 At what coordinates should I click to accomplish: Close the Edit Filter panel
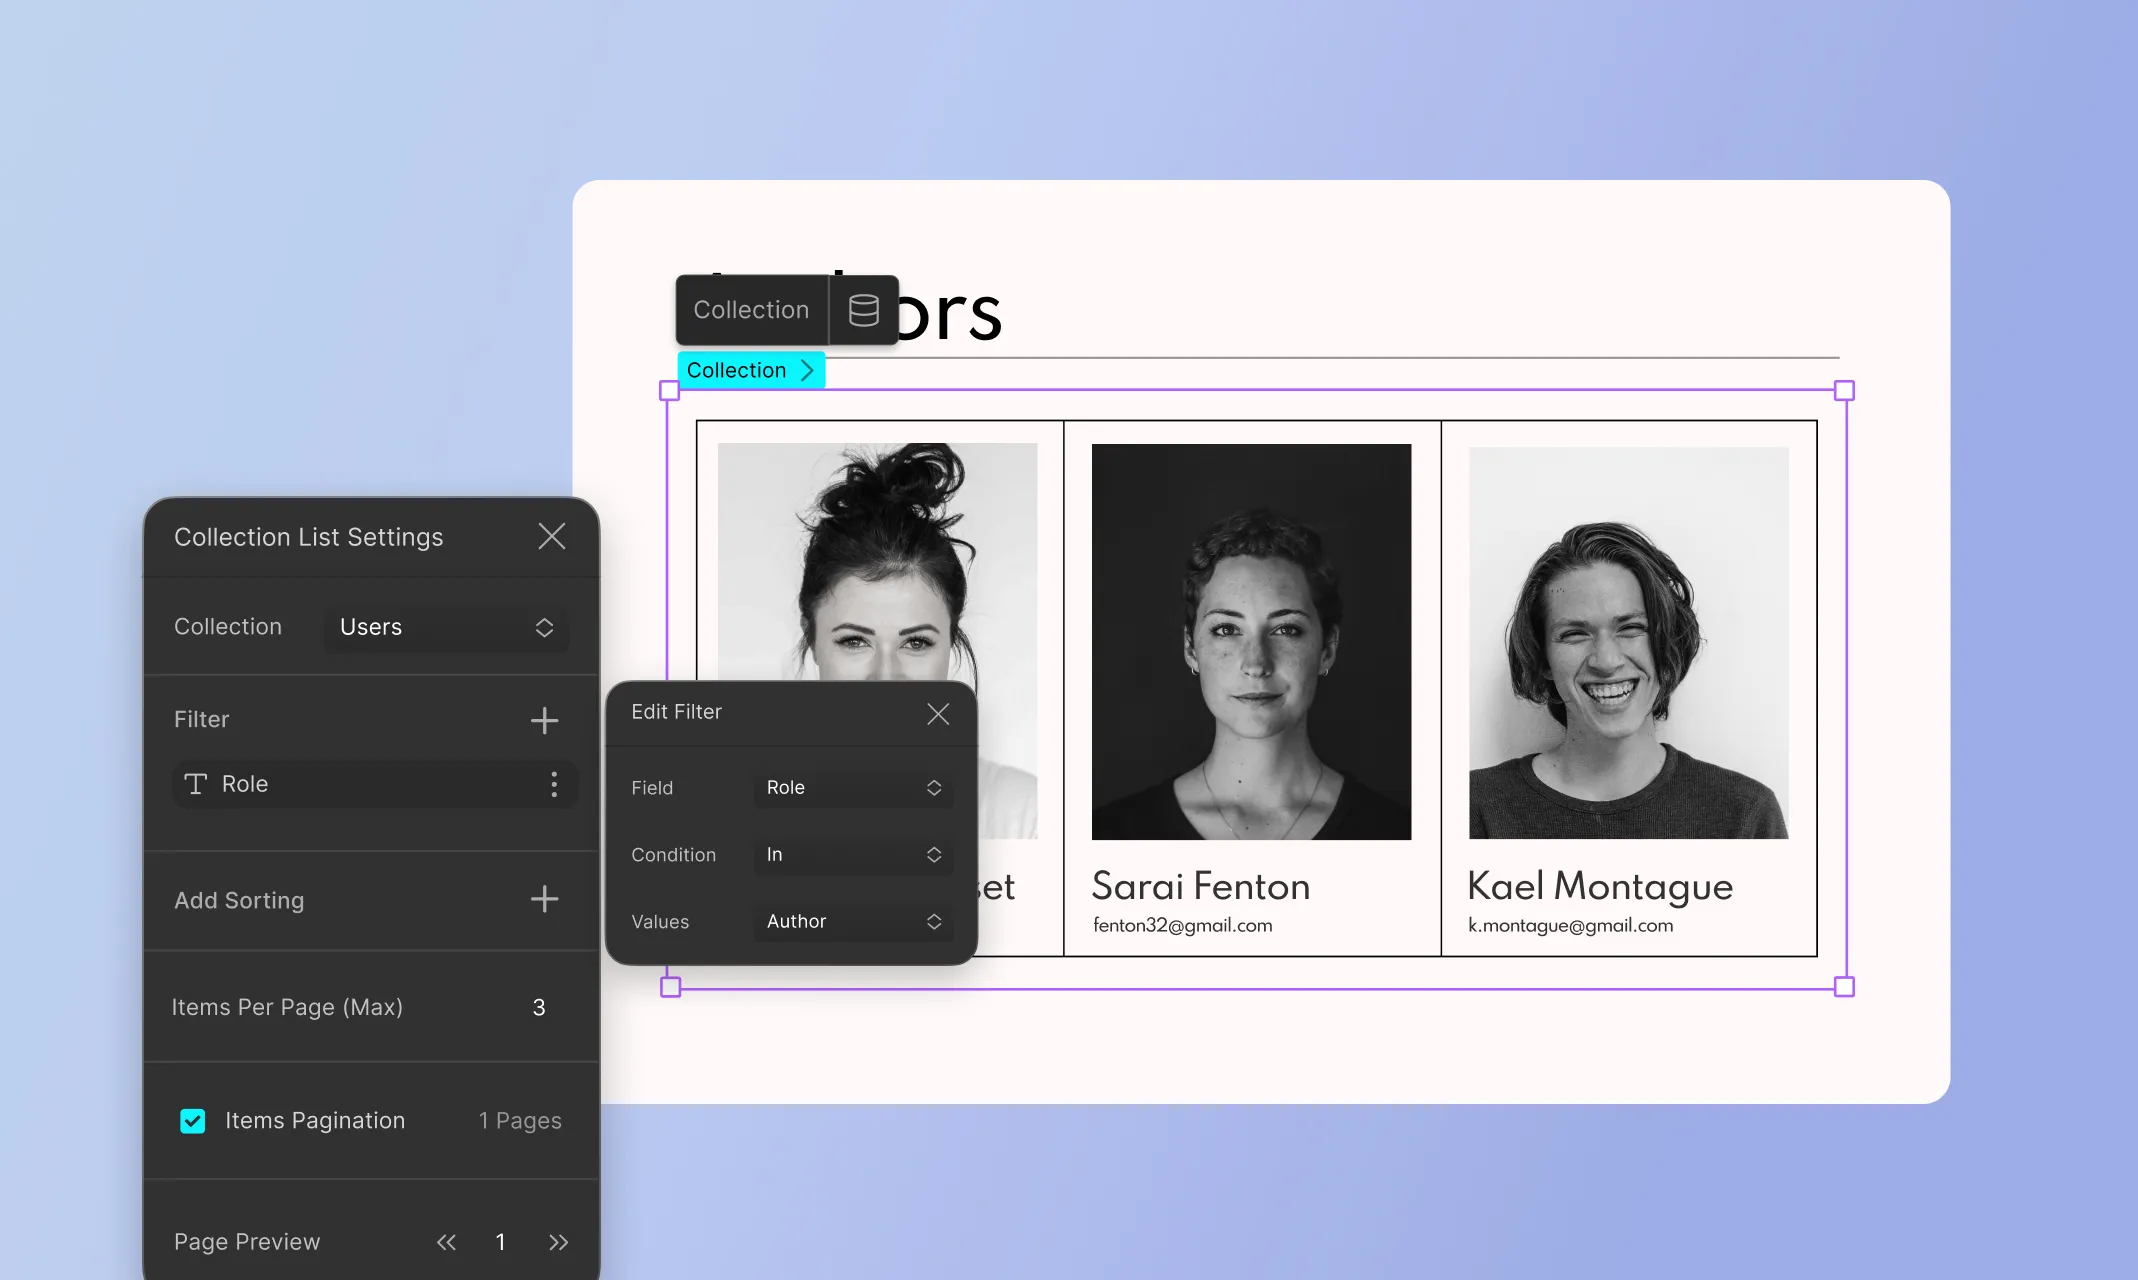937,713
